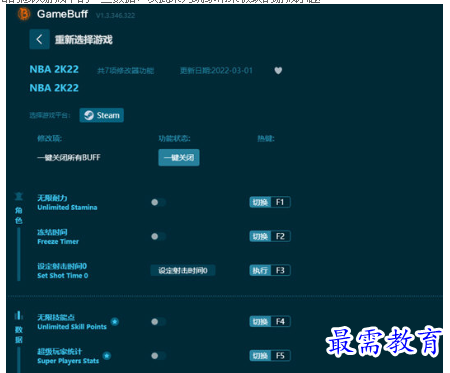The width and height of the screenshot is (450, 373).
Task: Click star badge beside Unlimited Skill Points
Action: [115, 322]
